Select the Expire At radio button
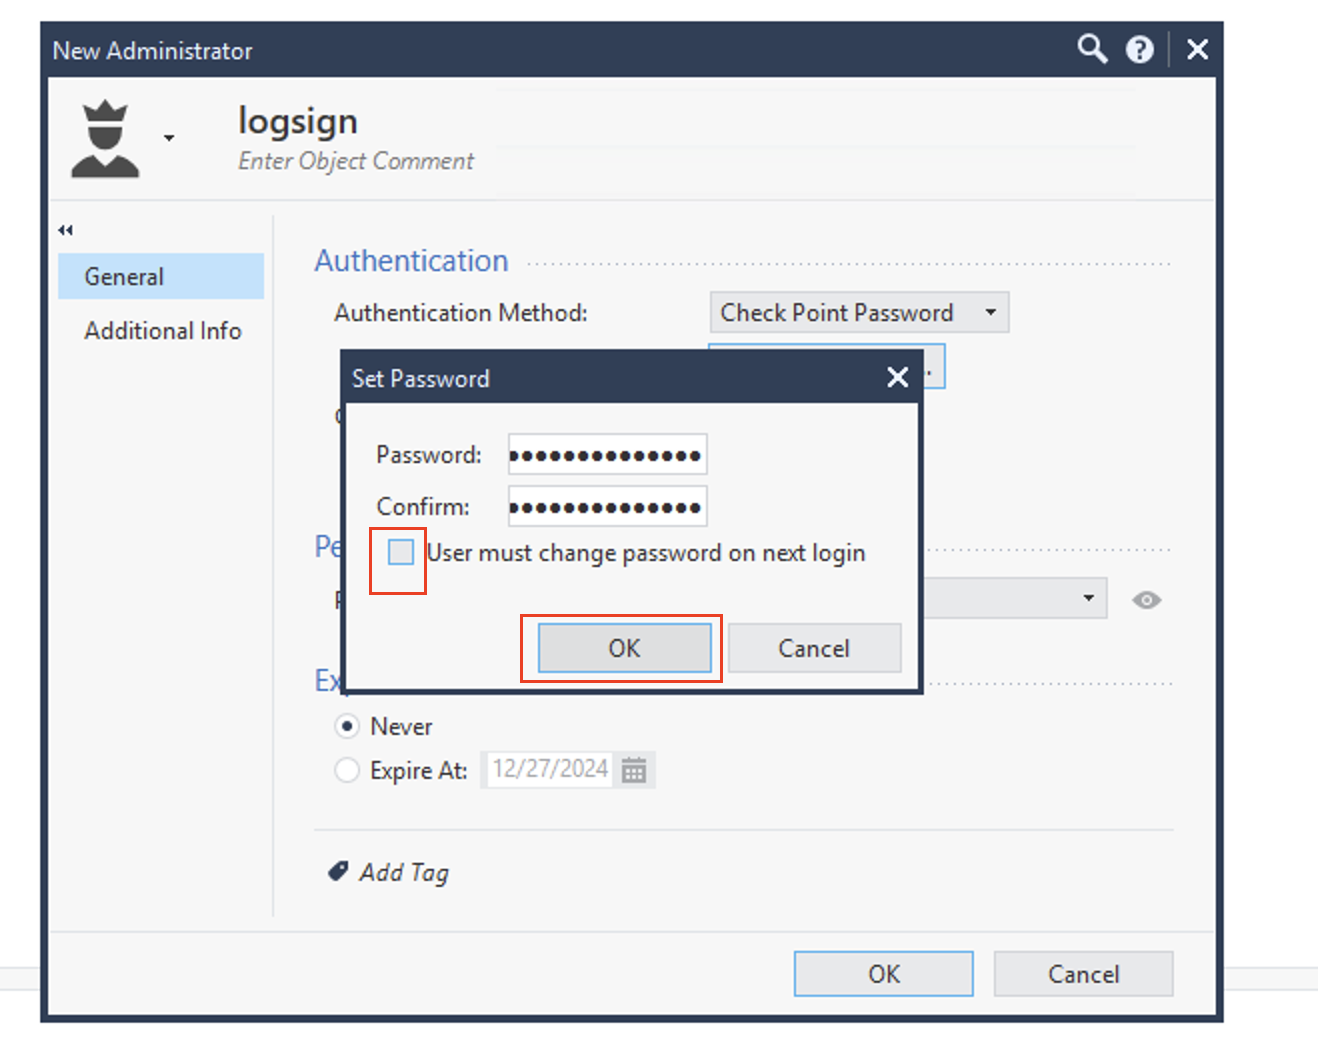Image resolution: width=1318 pixels, height=1060 pixels. (347, 770)
